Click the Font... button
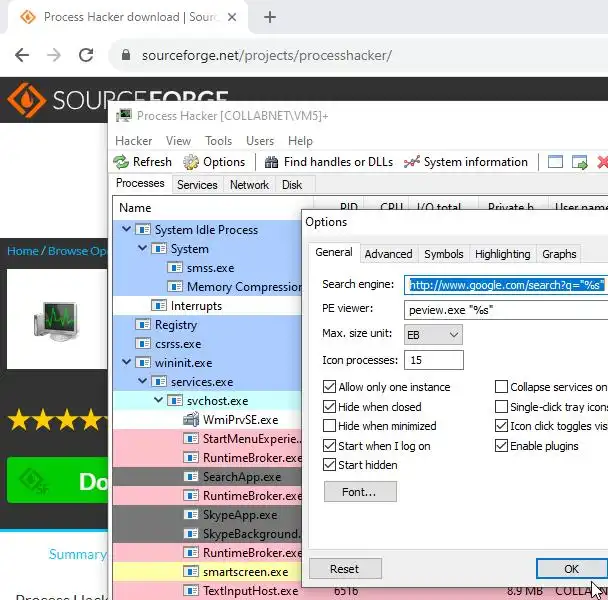The image size is (608, 600). [x=360, y=492]
